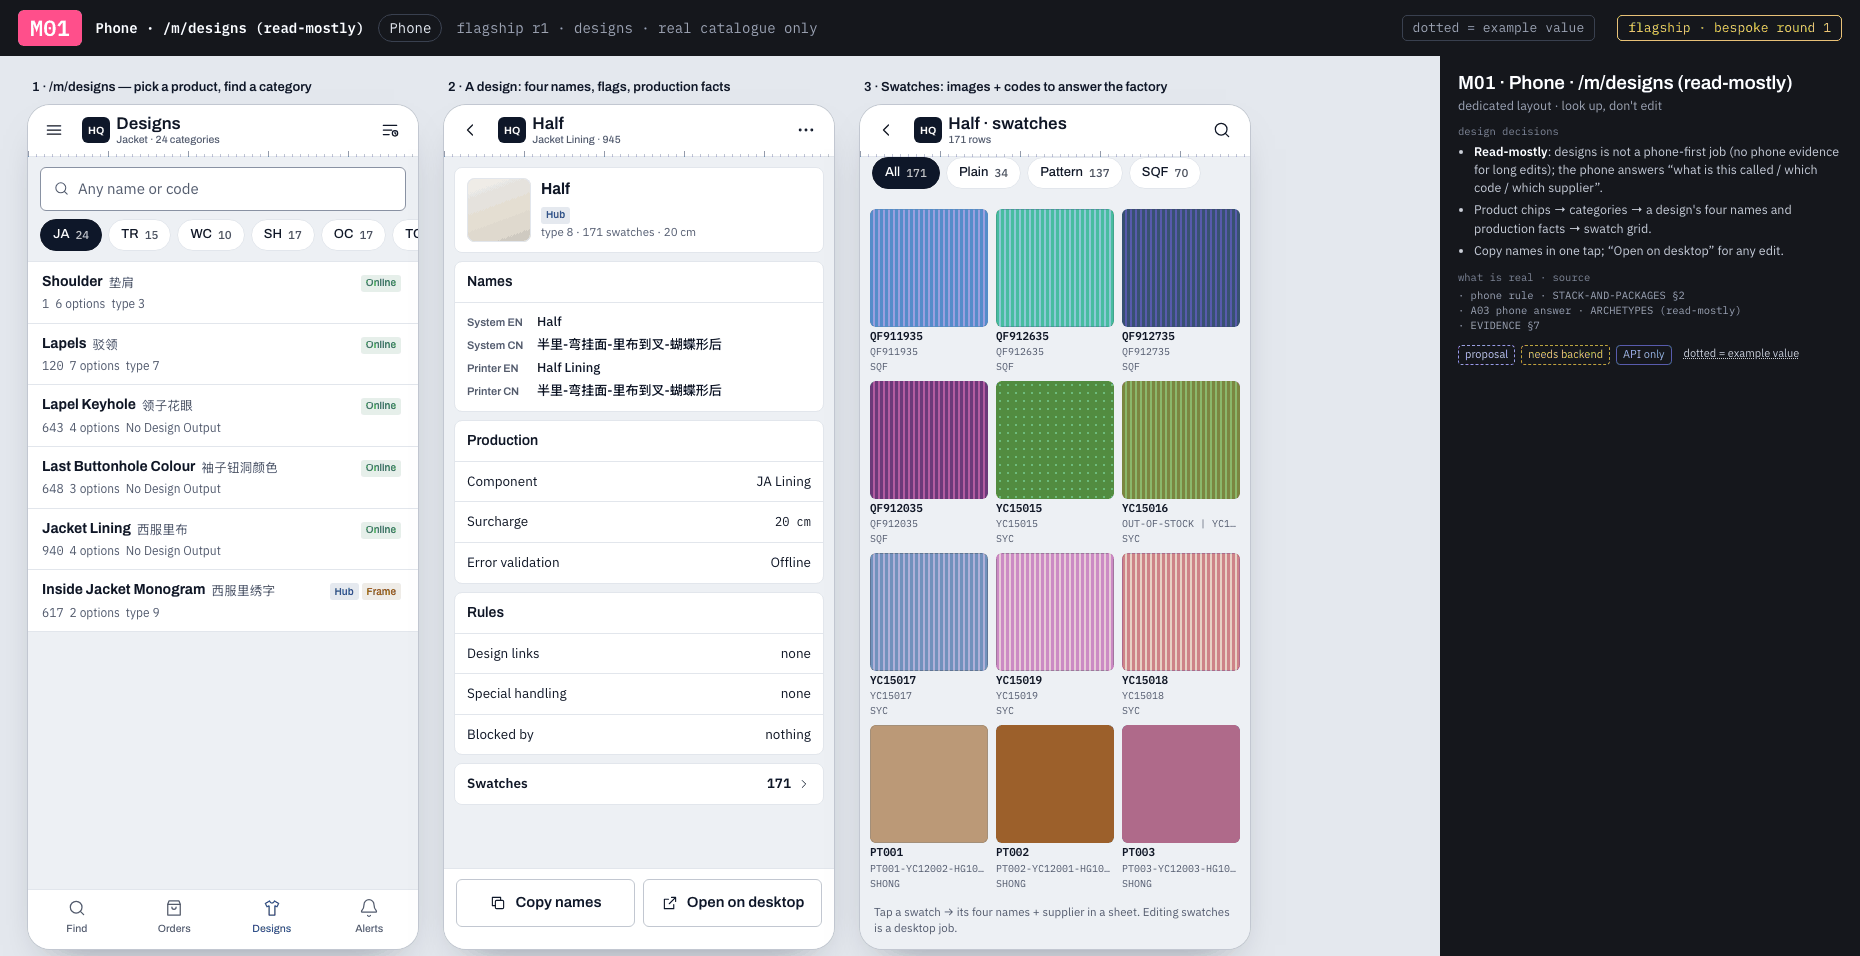The height and width of the screenshot is (956, 1860).
Task: Select the JA 24 product chip
Action: 71,234
